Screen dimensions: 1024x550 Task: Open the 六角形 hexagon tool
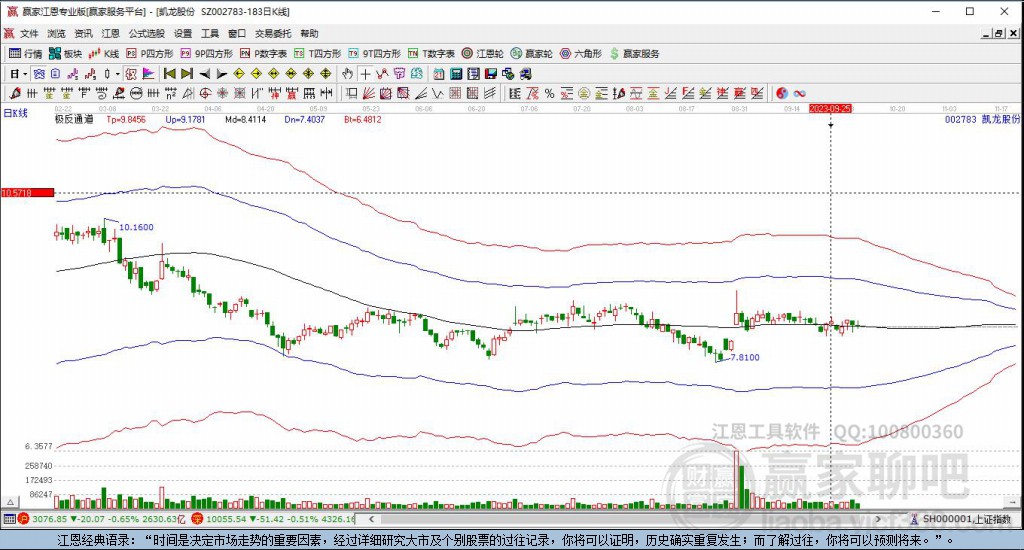coord(581,54)
